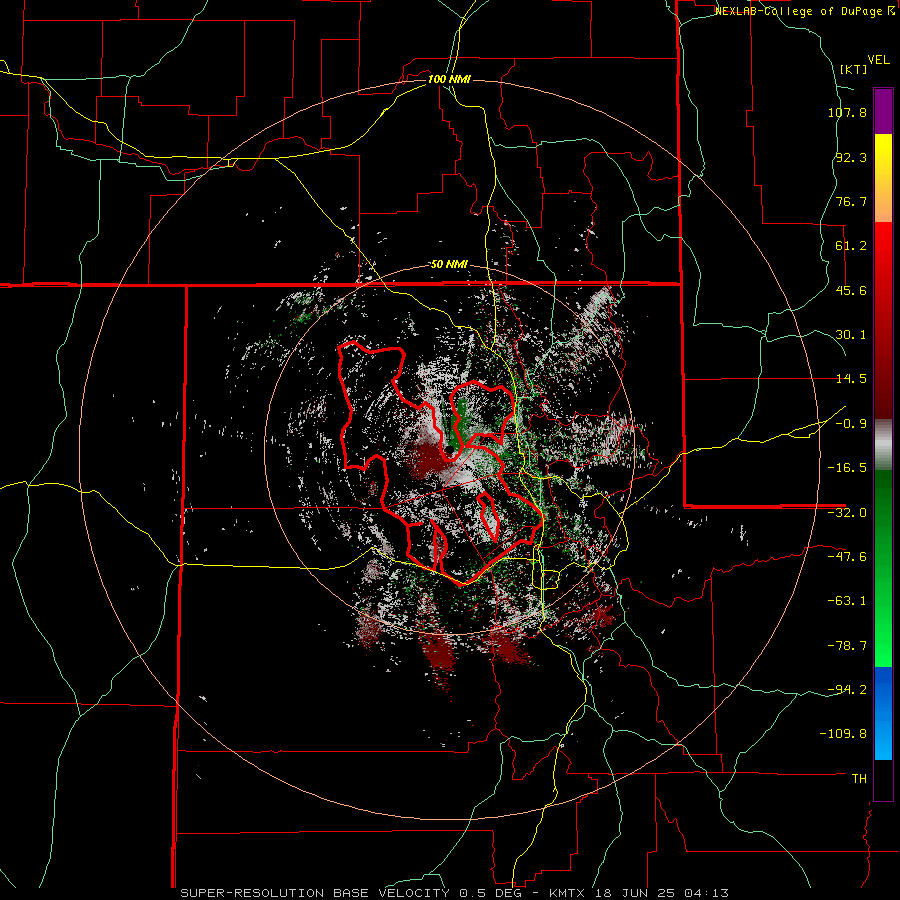This screenshot has width=900, height=900.
Task: Select the 45.6 scale value
Action: pyautogui.click(x=851, y=290)
